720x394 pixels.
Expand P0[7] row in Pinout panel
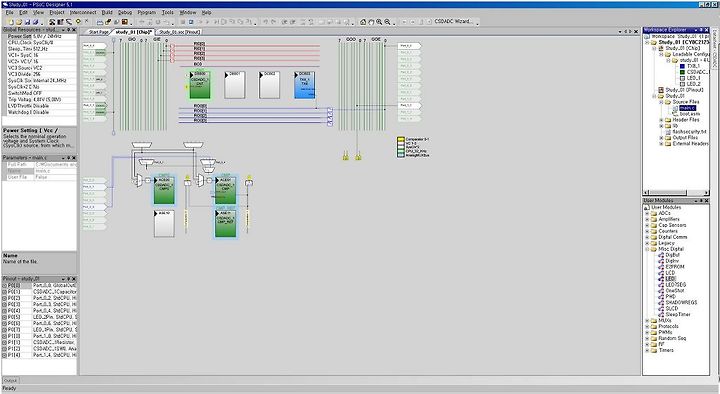[5, 330]
